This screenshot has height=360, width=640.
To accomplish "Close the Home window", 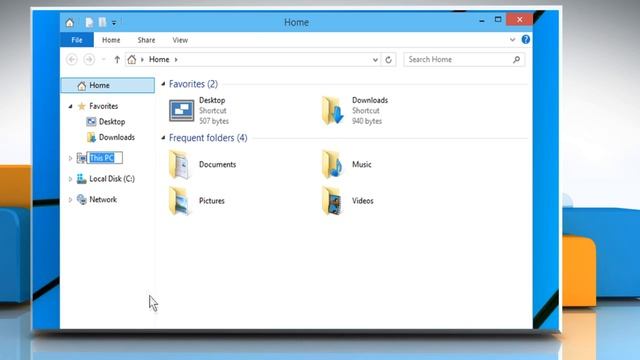I will click(520, 20).
